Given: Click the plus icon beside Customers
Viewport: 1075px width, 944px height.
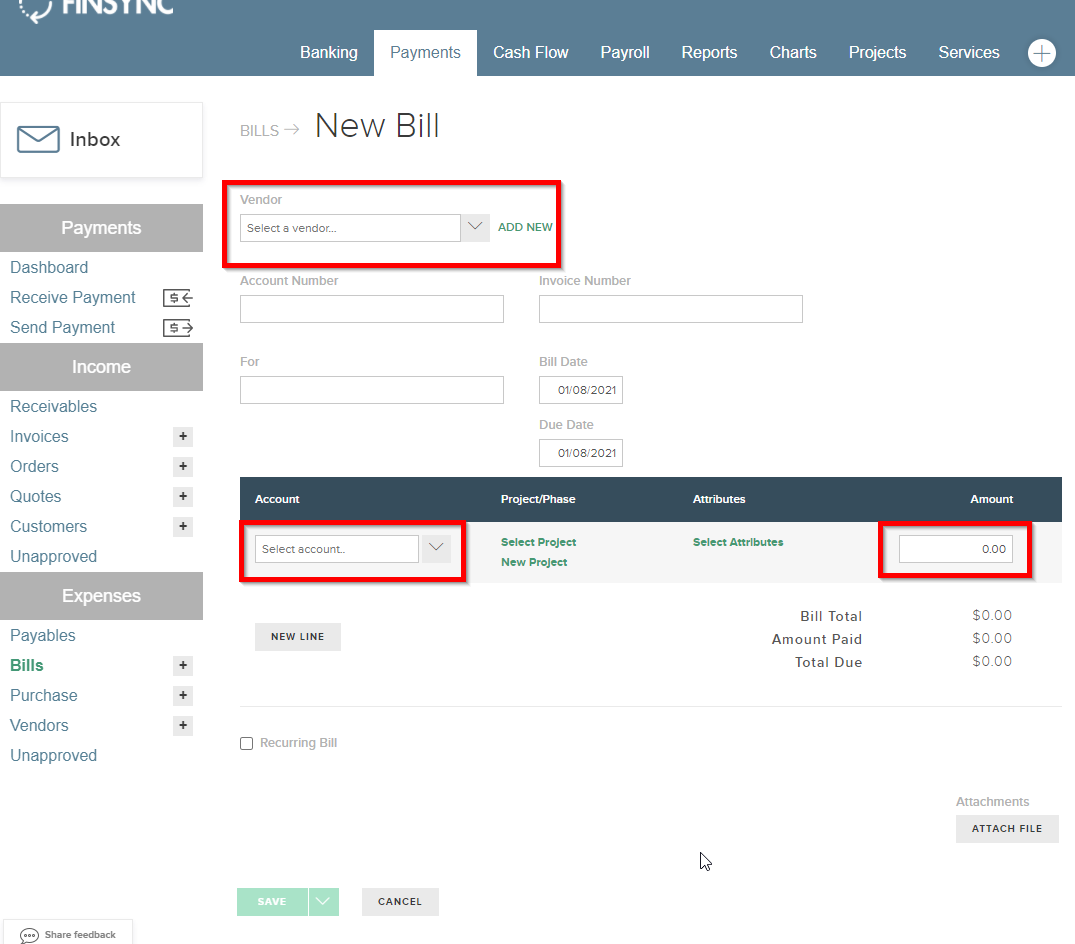Looking at the screenshot, I should (x=183, y=527).
